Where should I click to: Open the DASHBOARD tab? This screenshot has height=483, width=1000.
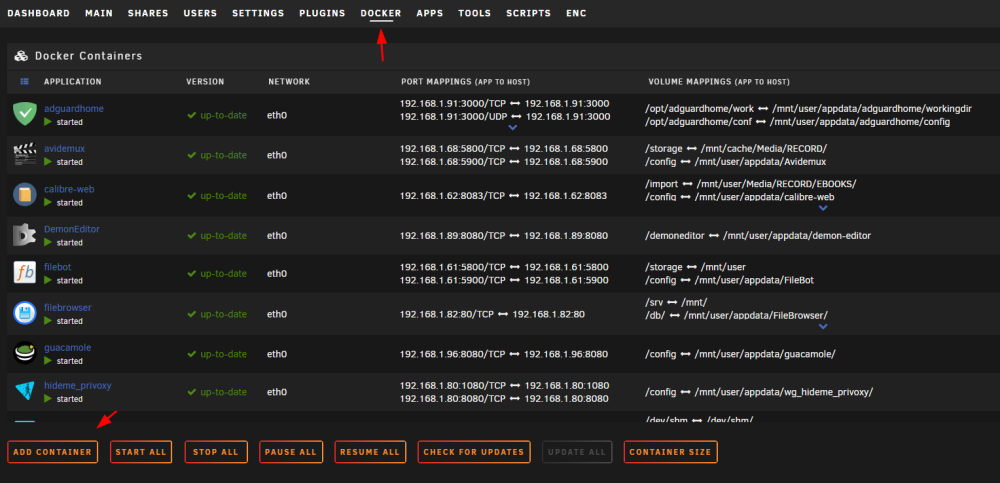pyautogui.click(x=39, y=13)
